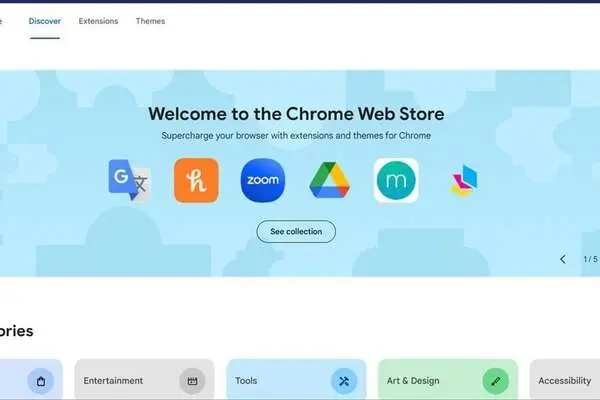Click the shopping bag category icon
The height and width of the screenshot is (400, 600).
pyautogui.click(x=41, y=381)
